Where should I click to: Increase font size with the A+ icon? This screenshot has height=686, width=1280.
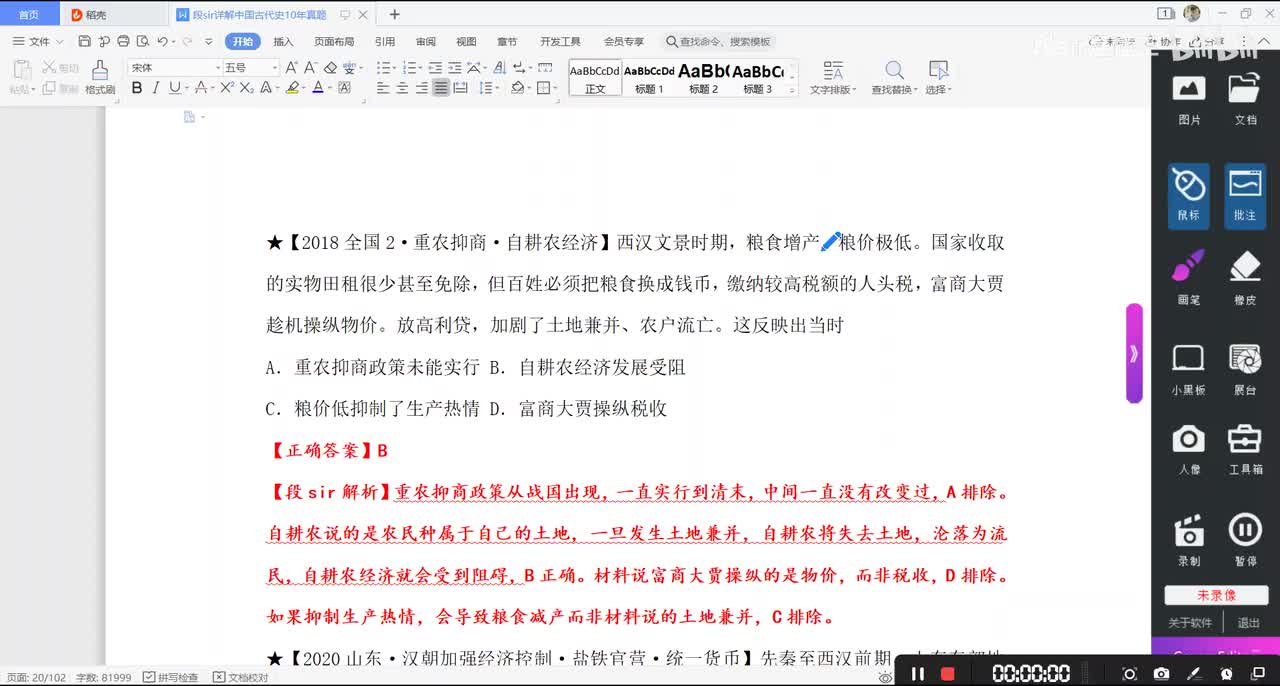pos(292,67)
